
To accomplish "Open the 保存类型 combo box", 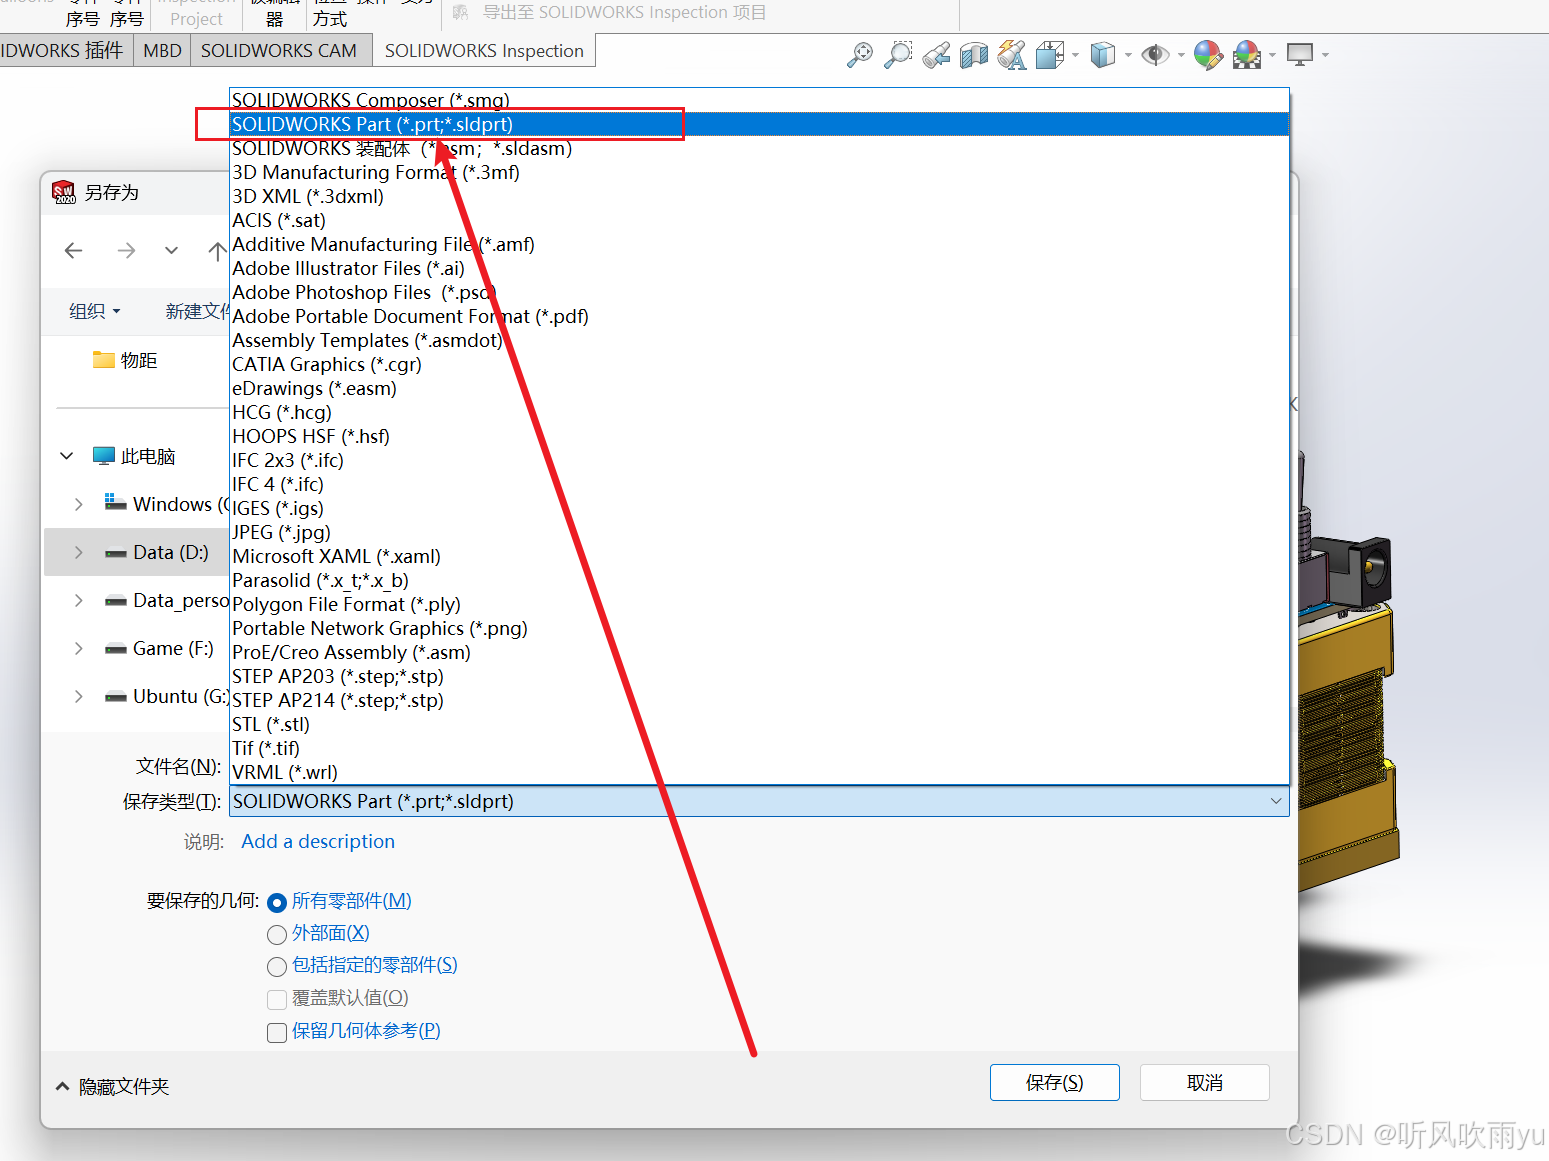I will [x=759, y=801].
